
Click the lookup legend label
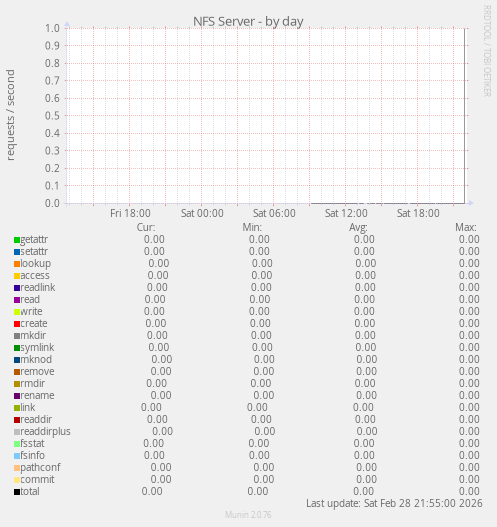36,264
